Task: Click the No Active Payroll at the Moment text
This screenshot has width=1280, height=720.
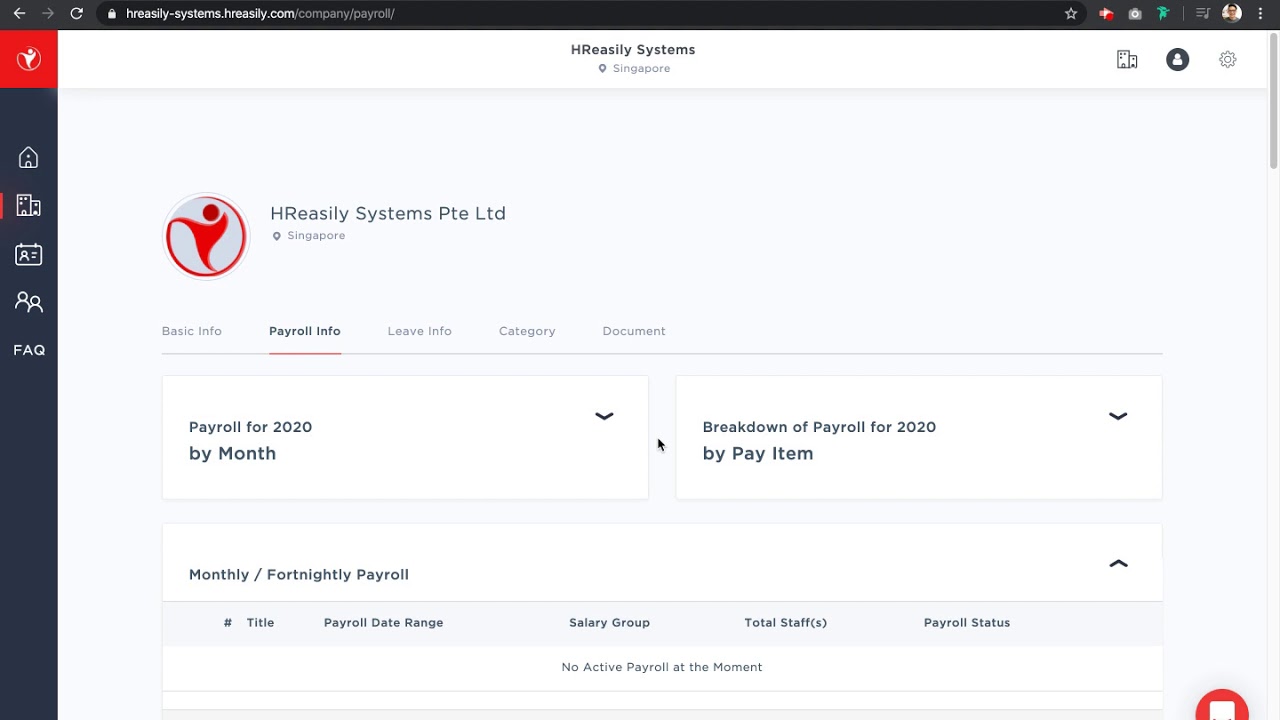Action: tap(662, 667)
